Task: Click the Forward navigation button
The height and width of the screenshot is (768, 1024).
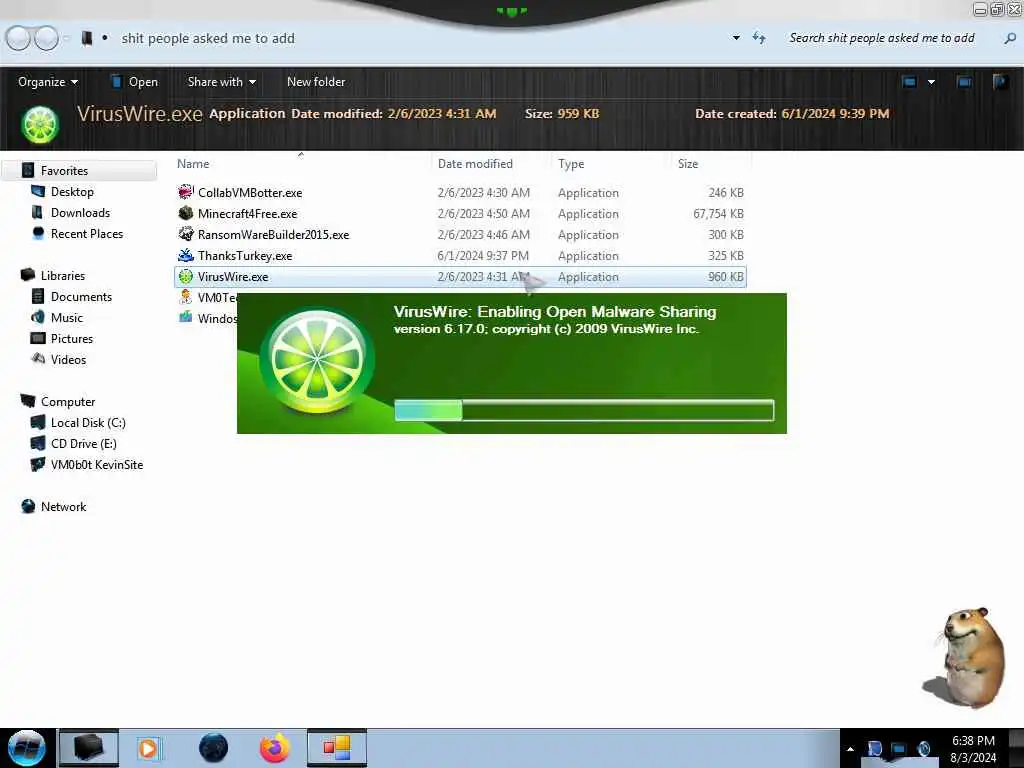Action: [x=46, y=38]
